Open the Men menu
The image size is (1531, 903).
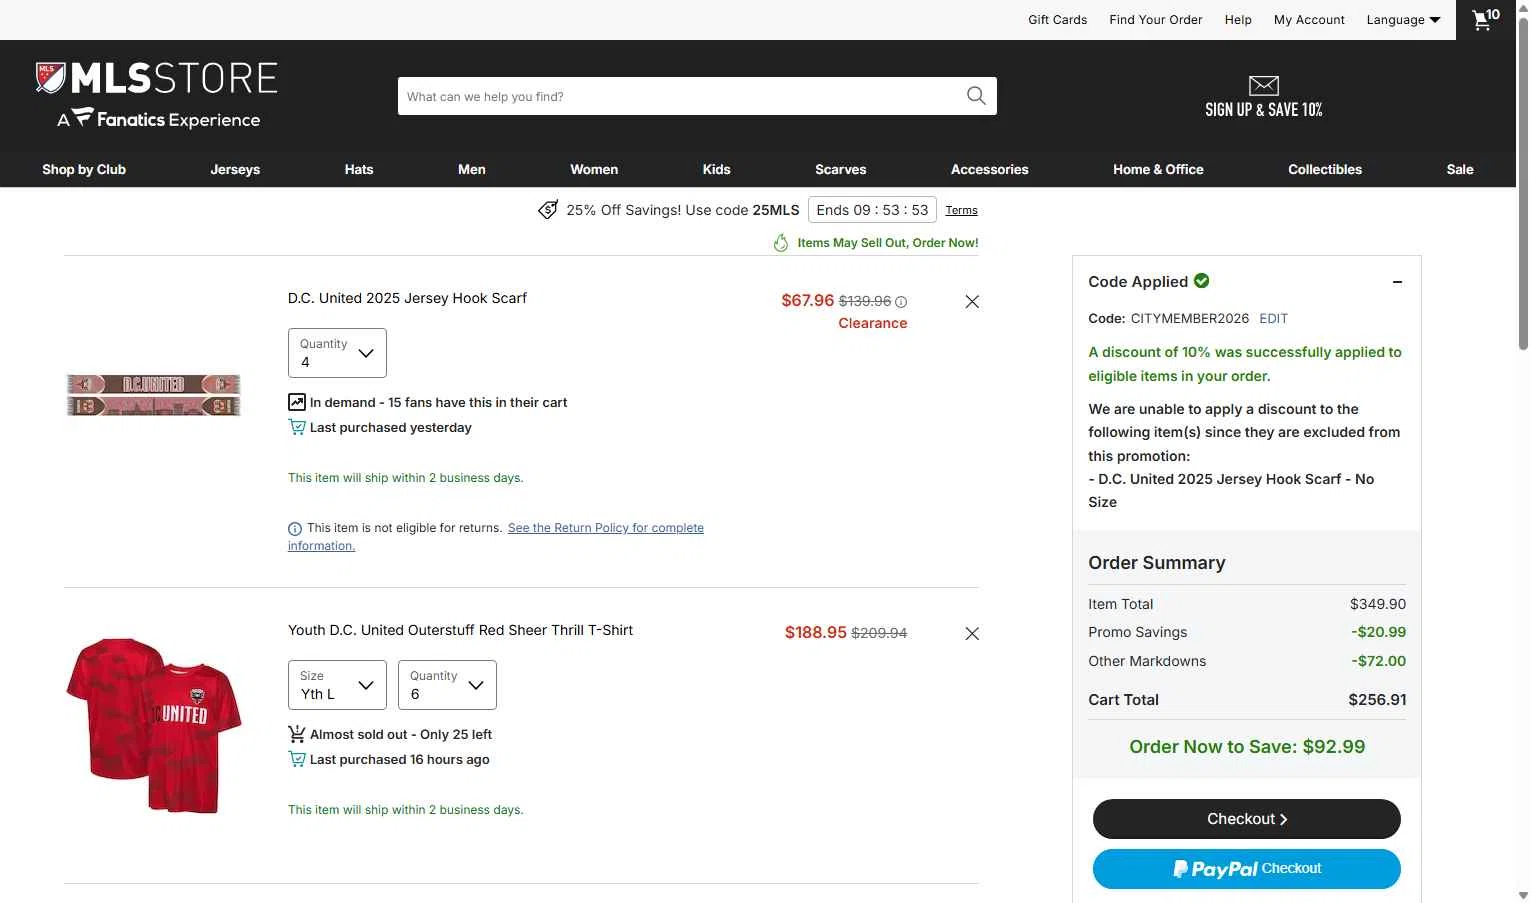472,169
